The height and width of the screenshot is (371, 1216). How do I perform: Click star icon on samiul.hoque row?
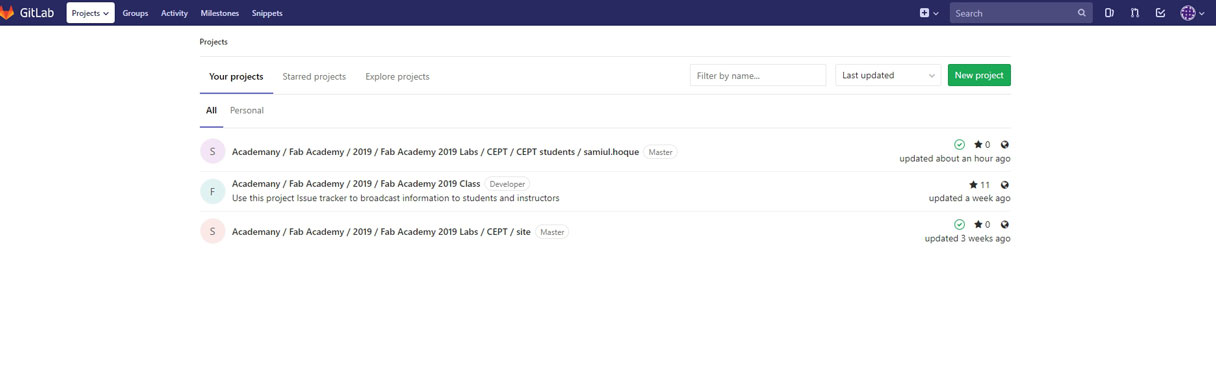tap(978, 145)
